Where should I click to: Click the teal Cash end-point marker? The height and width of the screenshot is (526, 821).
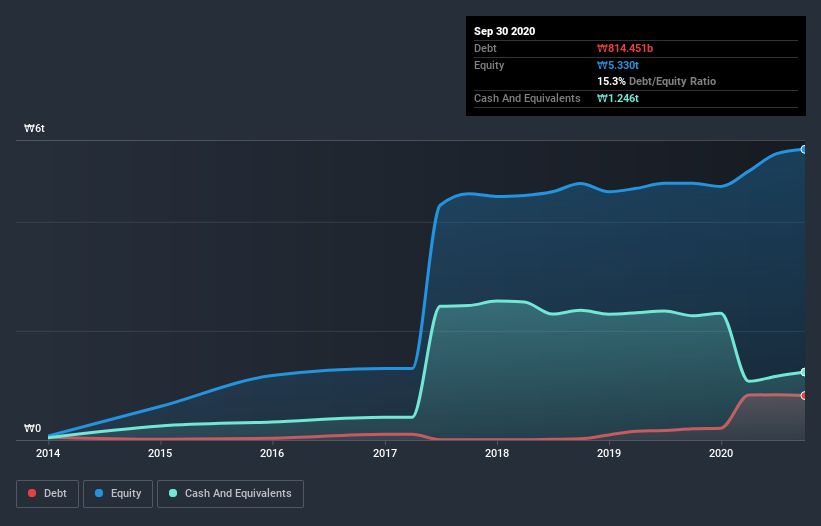[x=804, y=372]
